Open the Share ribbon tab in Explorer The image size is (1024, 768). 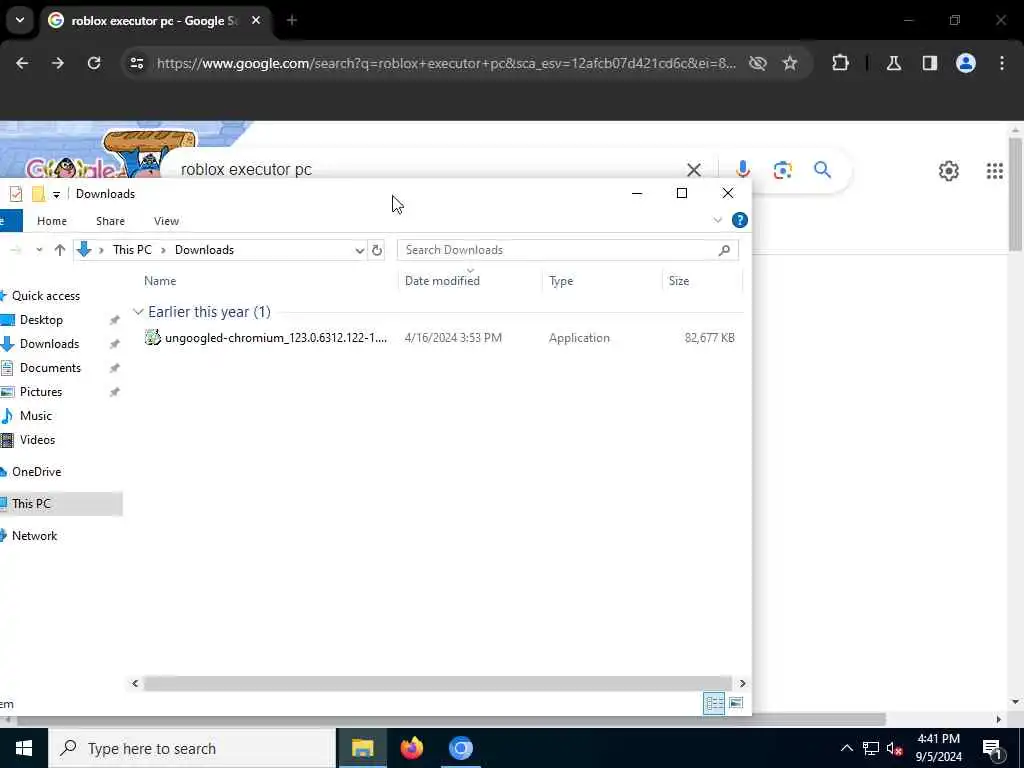click(110, 221)
